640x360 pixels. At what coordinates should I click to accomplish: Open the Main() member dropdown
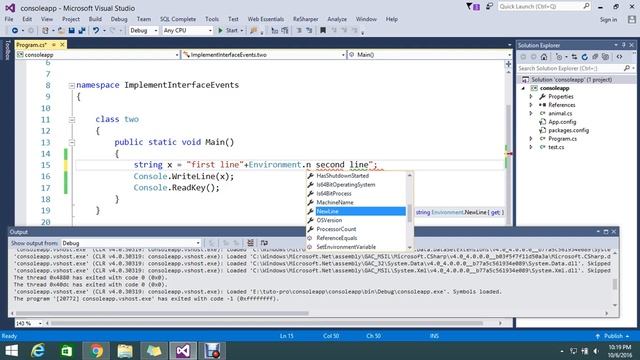[429, 55]
